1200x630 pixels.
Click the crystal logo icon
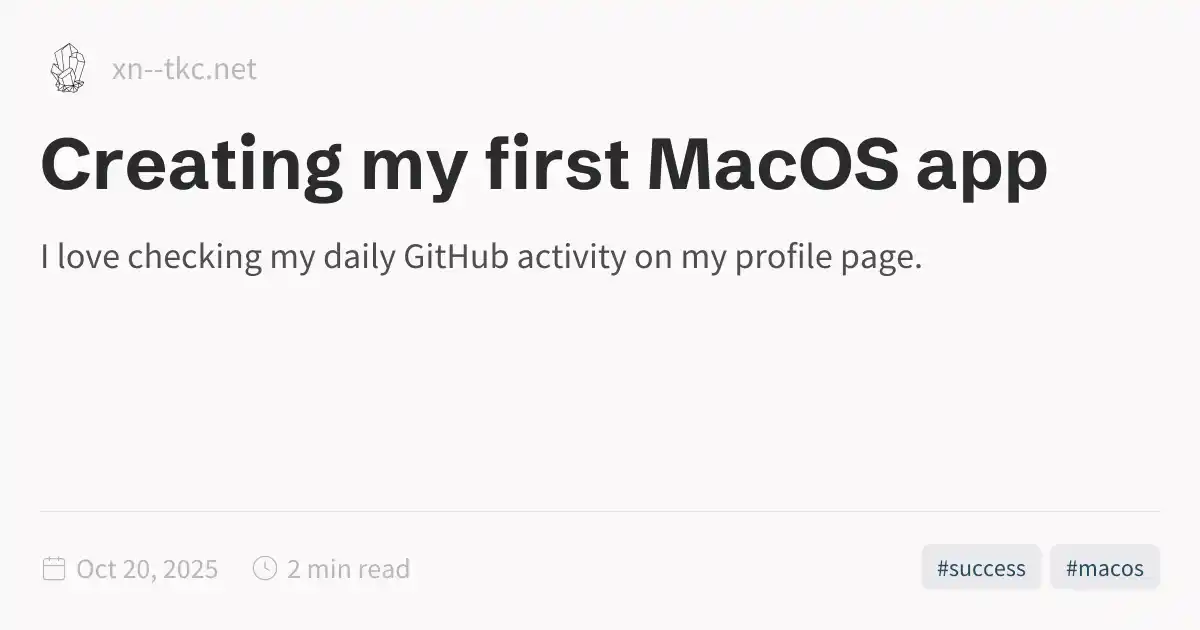[x=67, y=69]
